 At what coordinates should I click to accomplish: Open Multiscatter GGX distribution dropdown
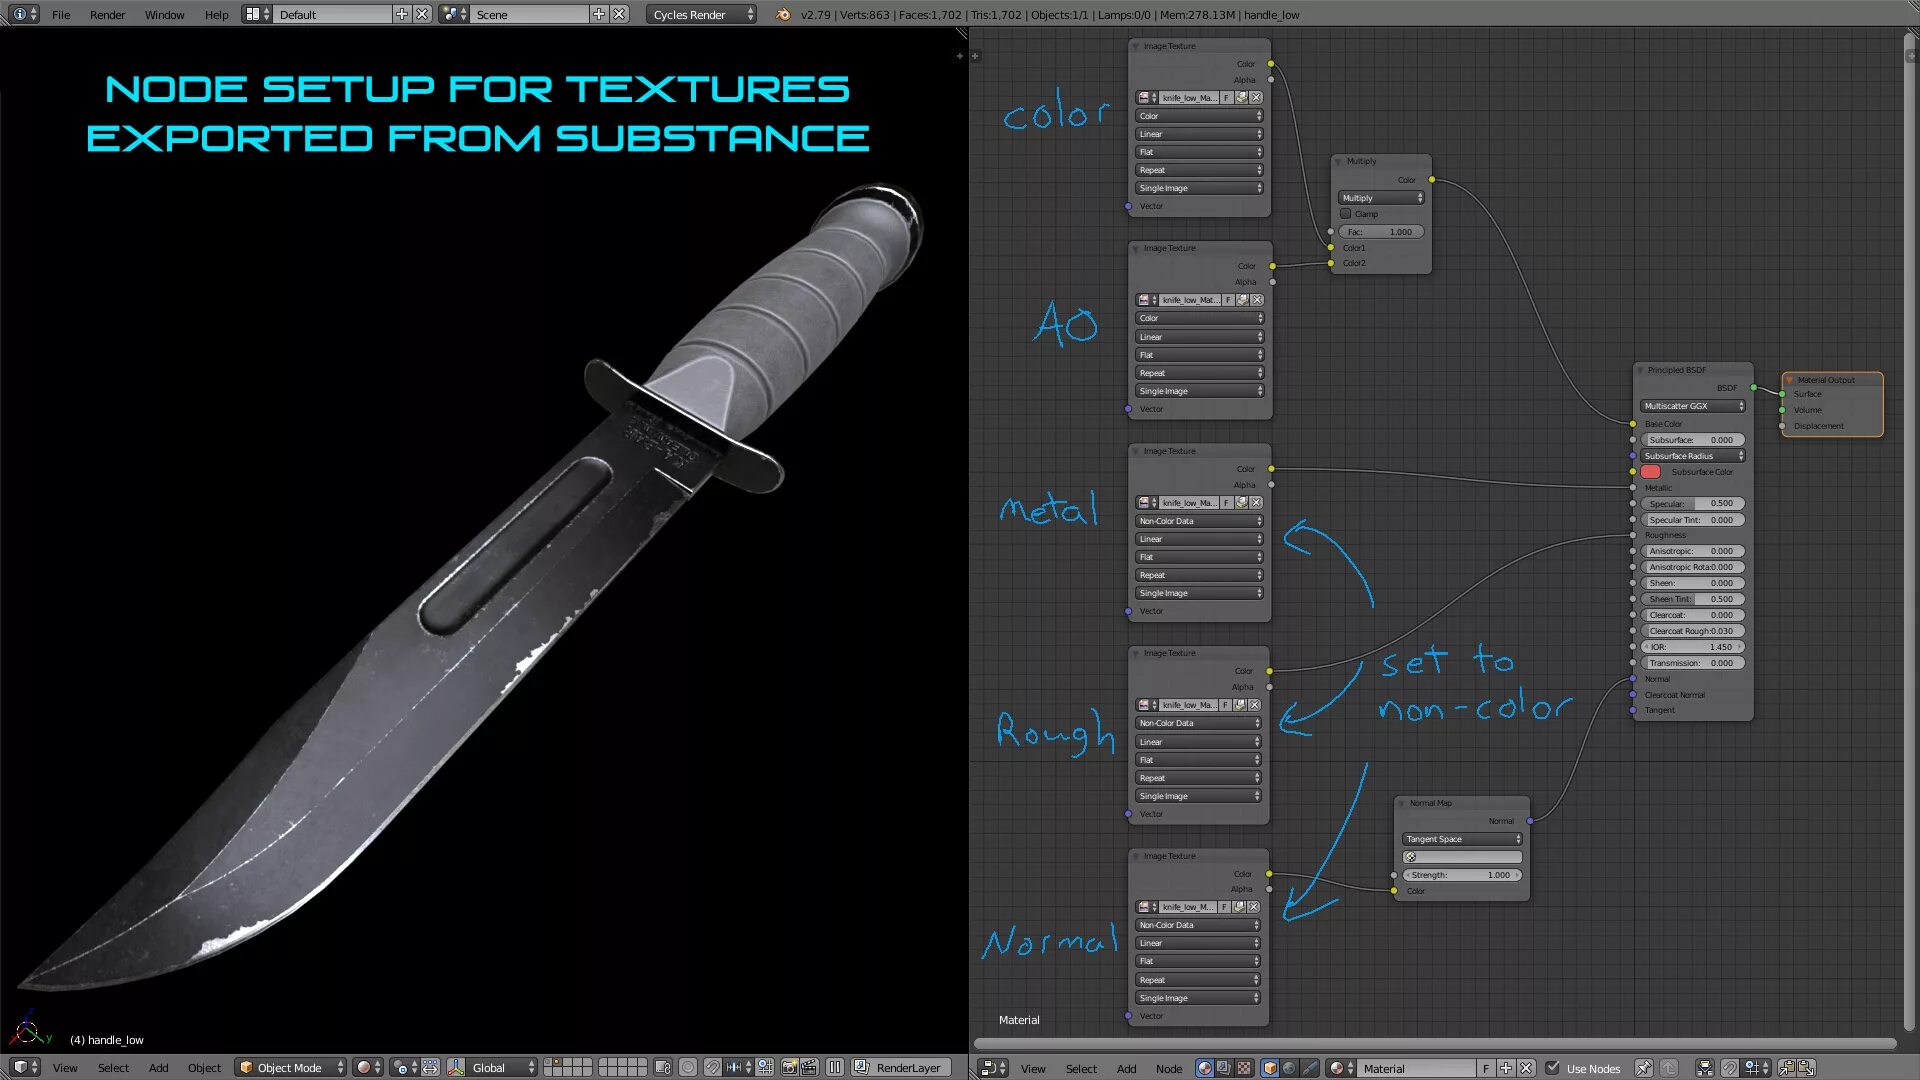pyautogui.click(x=1693, y=406)
